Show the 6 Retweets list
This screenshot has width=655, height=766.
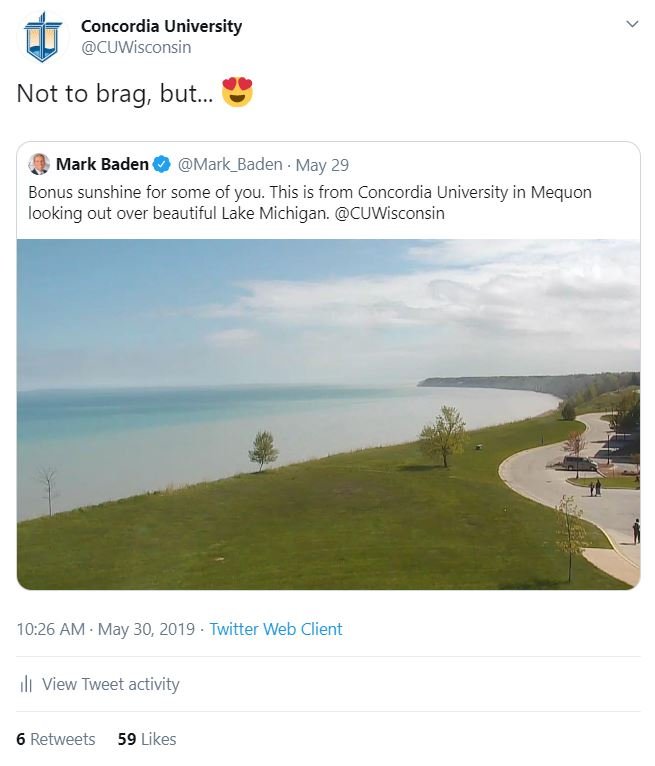click(x=56, y=739)
